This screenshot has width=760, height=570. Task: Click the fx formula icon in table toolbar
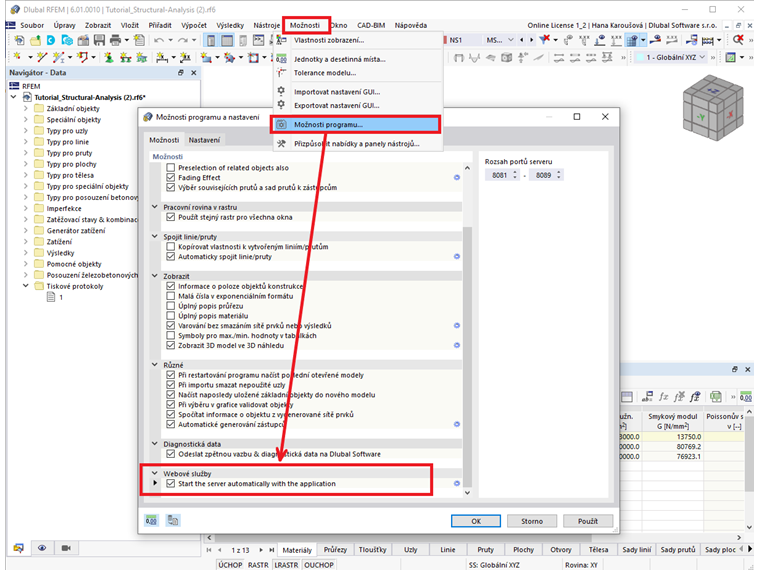click(664, 396)
